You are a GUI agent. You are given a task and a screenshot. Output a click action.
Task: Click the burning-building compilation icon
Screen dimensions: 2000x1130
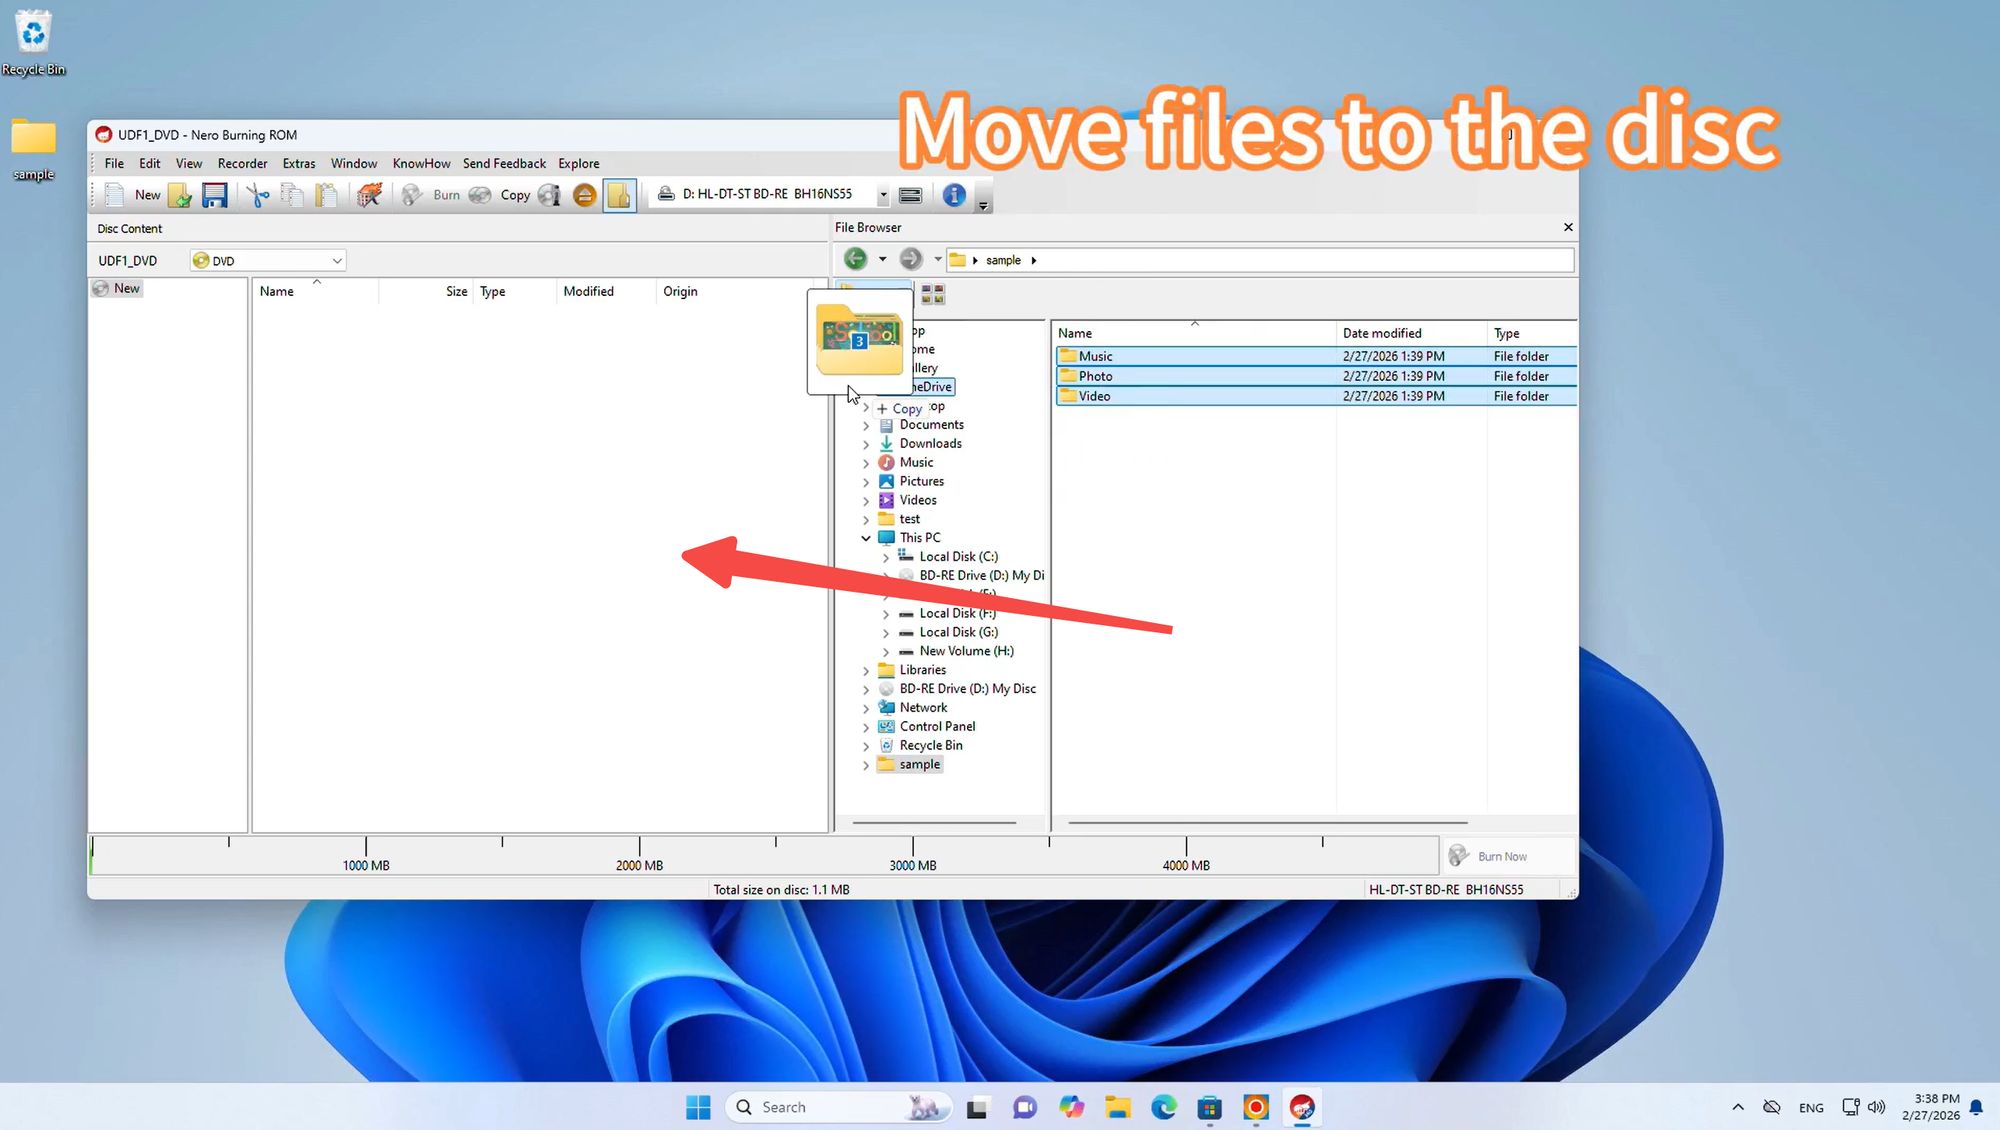(369, 195)
